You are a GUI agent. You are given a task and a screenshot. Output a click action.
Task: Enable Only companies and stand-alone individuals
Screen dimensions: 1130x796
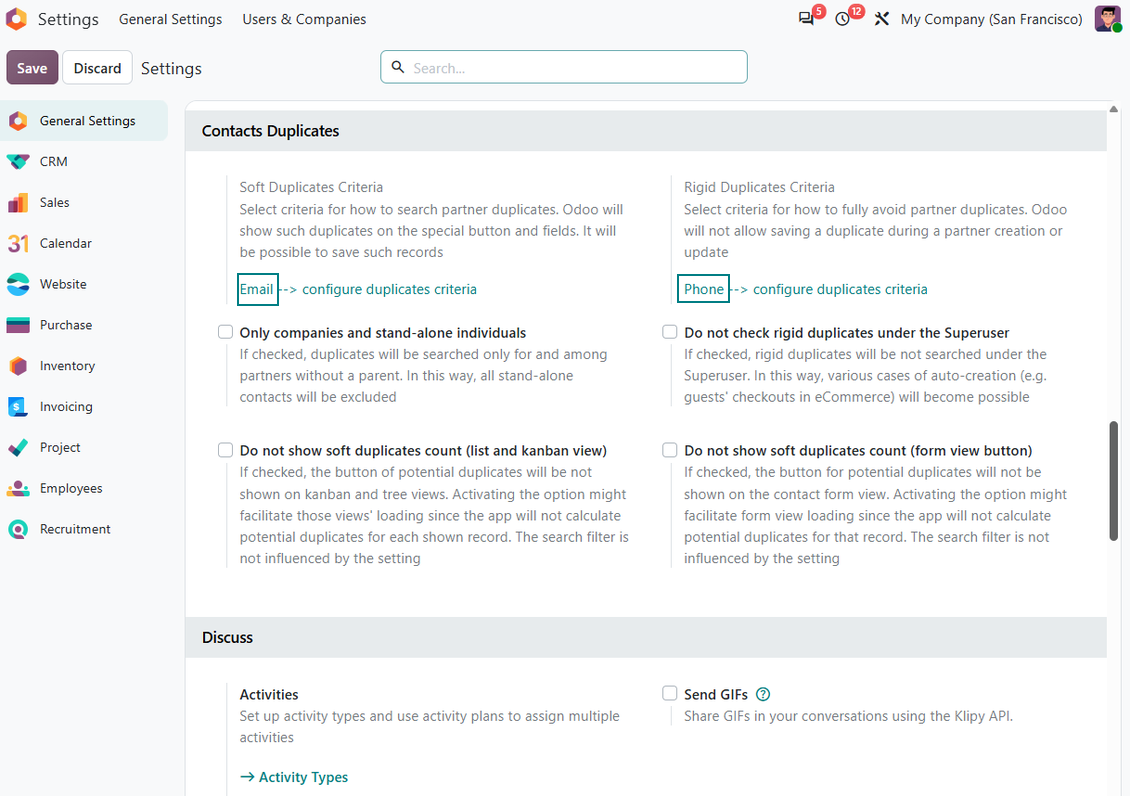point(226,332)
